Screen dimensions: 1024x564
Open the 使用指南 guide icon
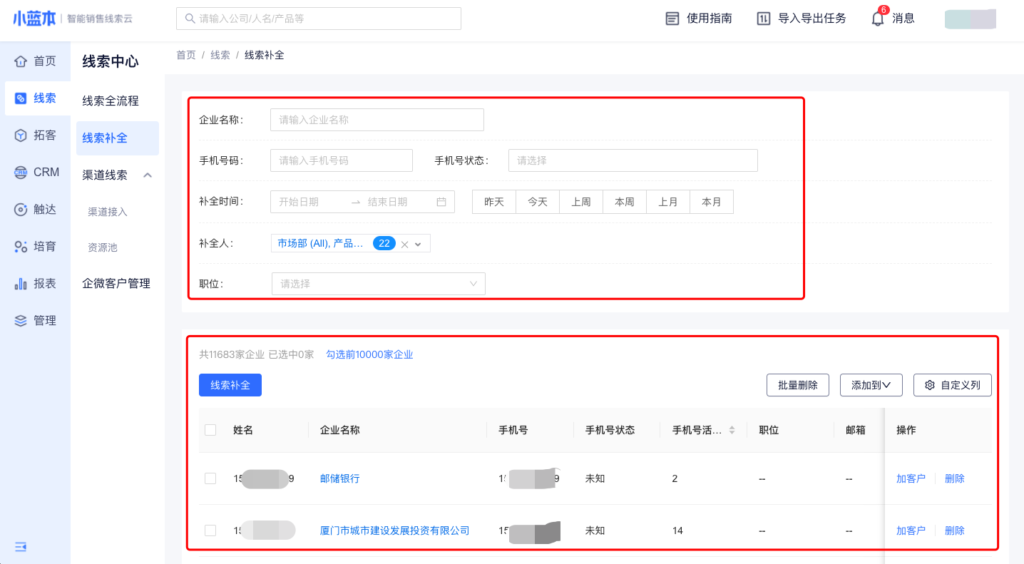(x=673, y=18)
